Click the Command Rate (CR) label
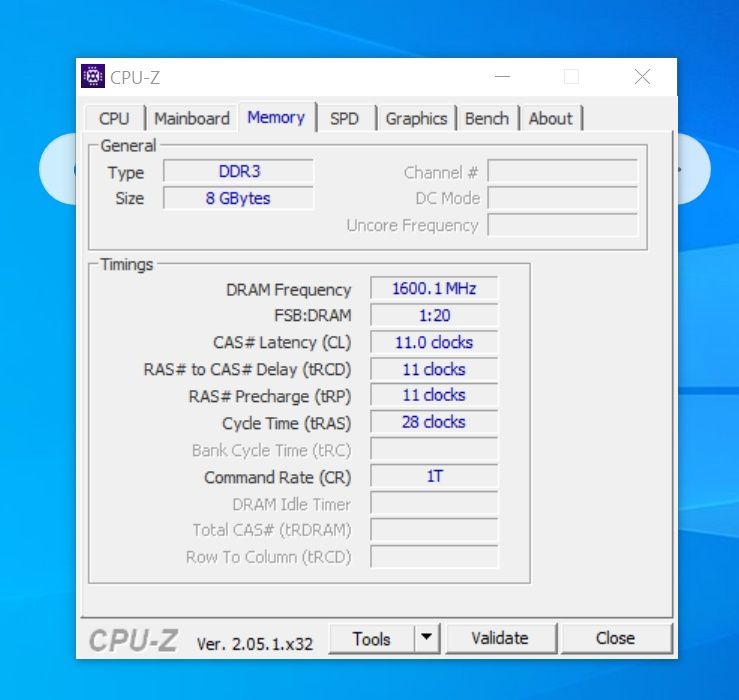Screen dimensions: 739x700 pos(278,478)
